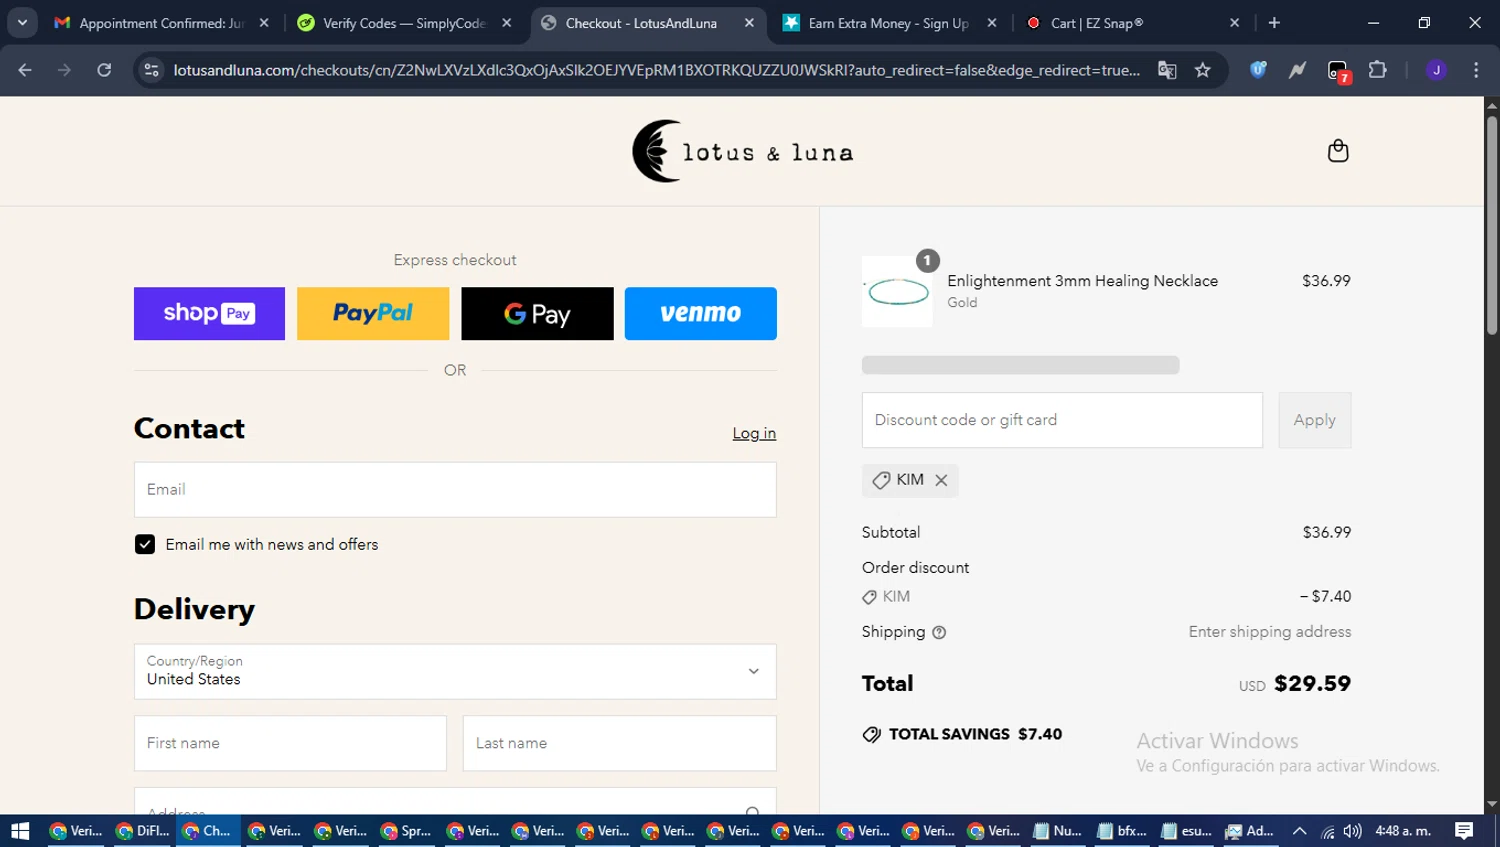View site information icon in address bar
Image resolution: width=1500 pixels, height=847 pixels.
[x=152, y=70]
